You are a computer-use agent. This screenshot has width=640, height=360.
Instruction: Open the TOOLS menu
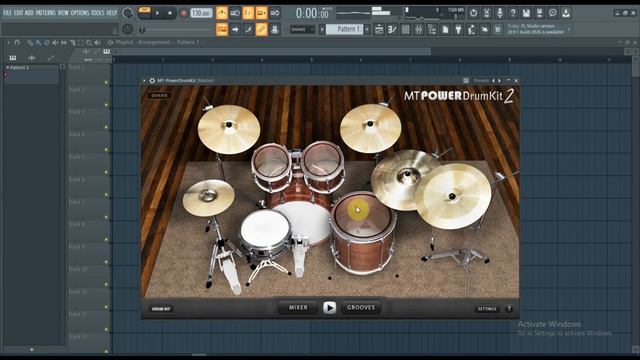[x=98, y=13]
